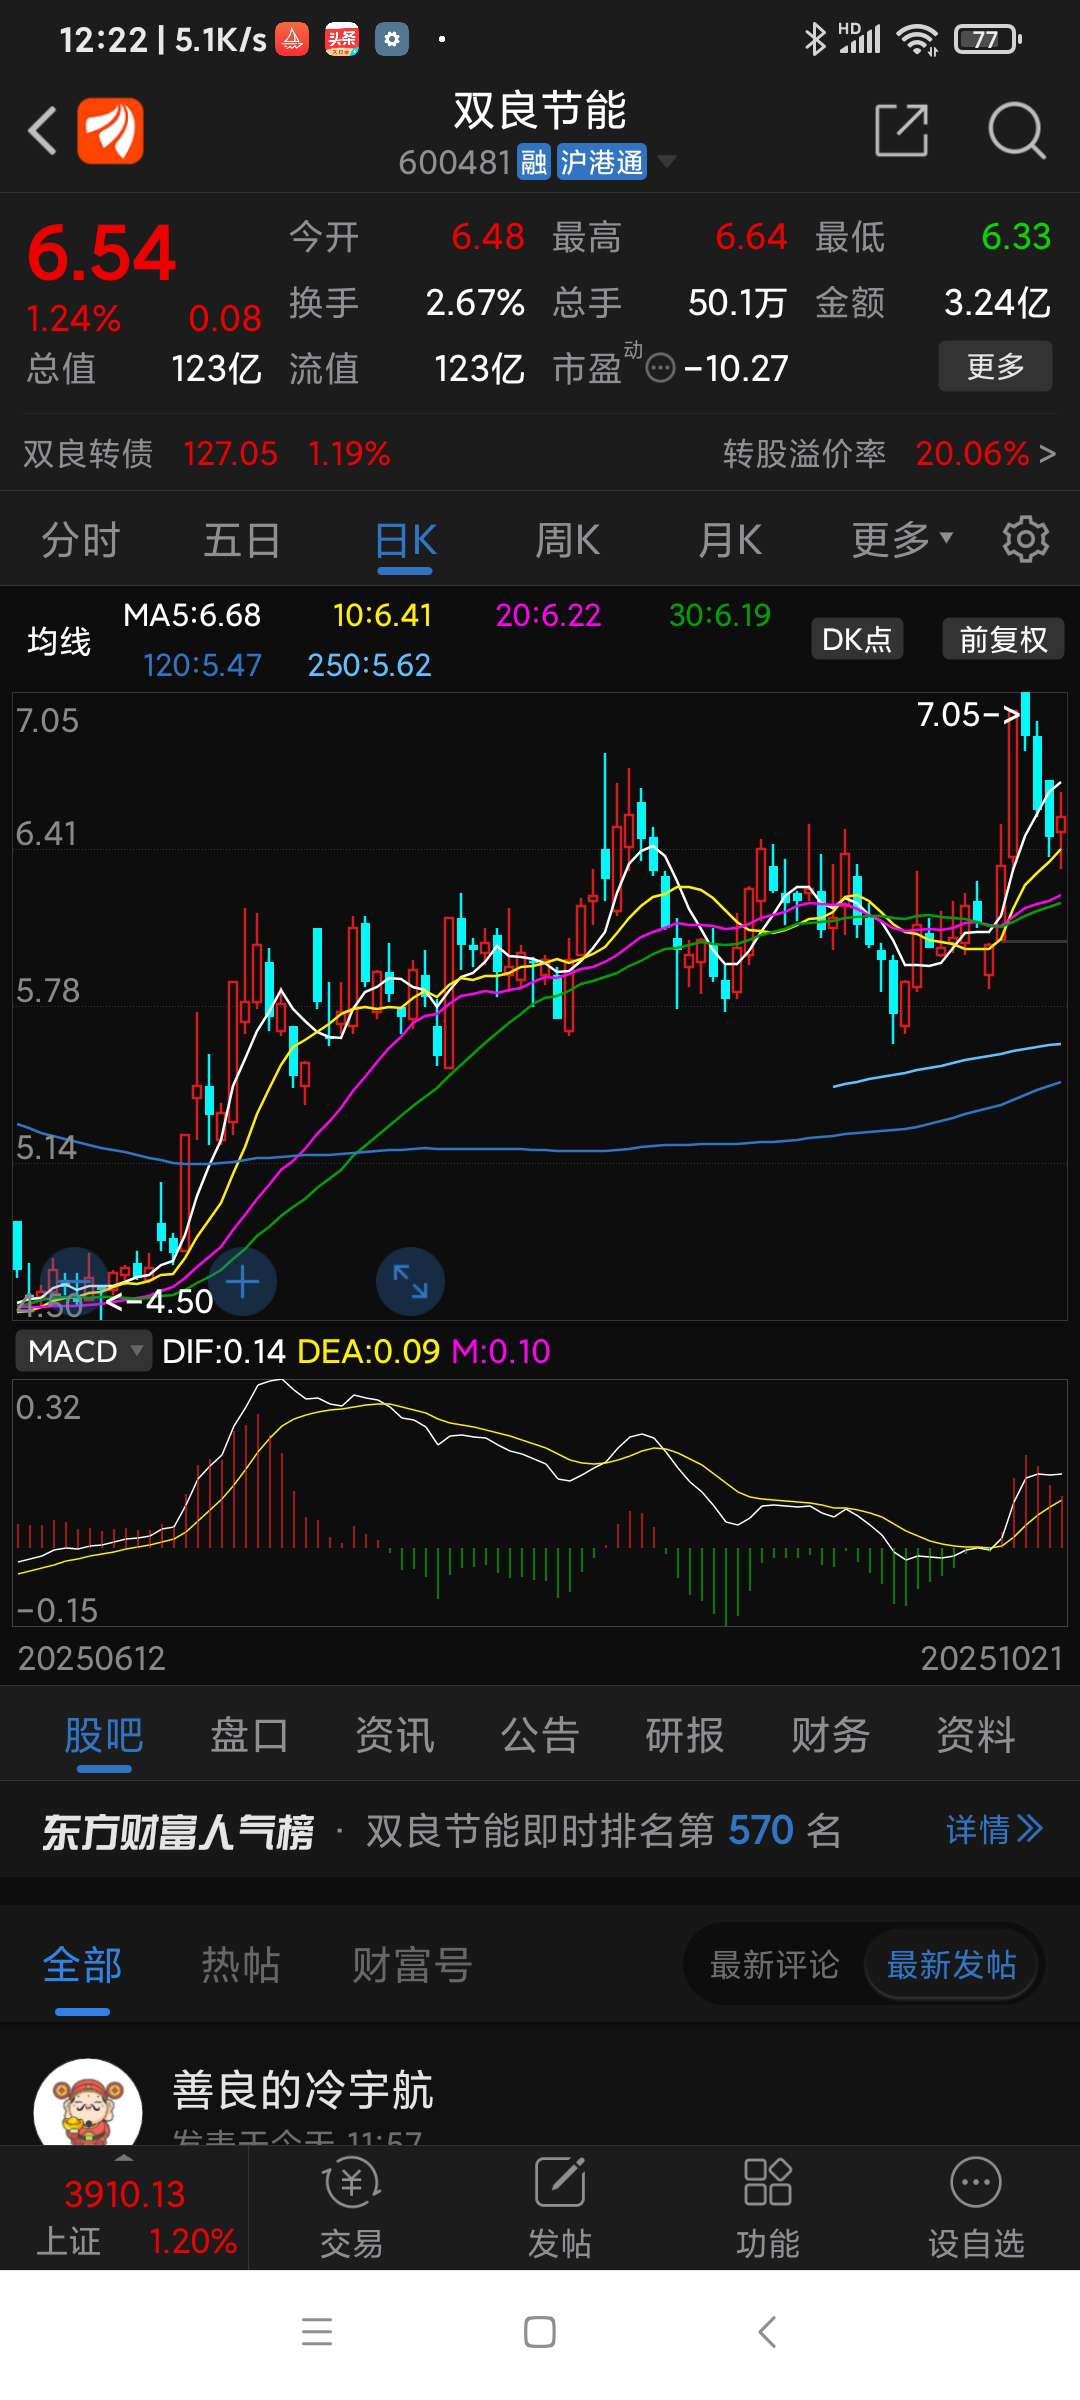
Task: Open 详情 popularity ranking link
Action: coord(994,1830)
